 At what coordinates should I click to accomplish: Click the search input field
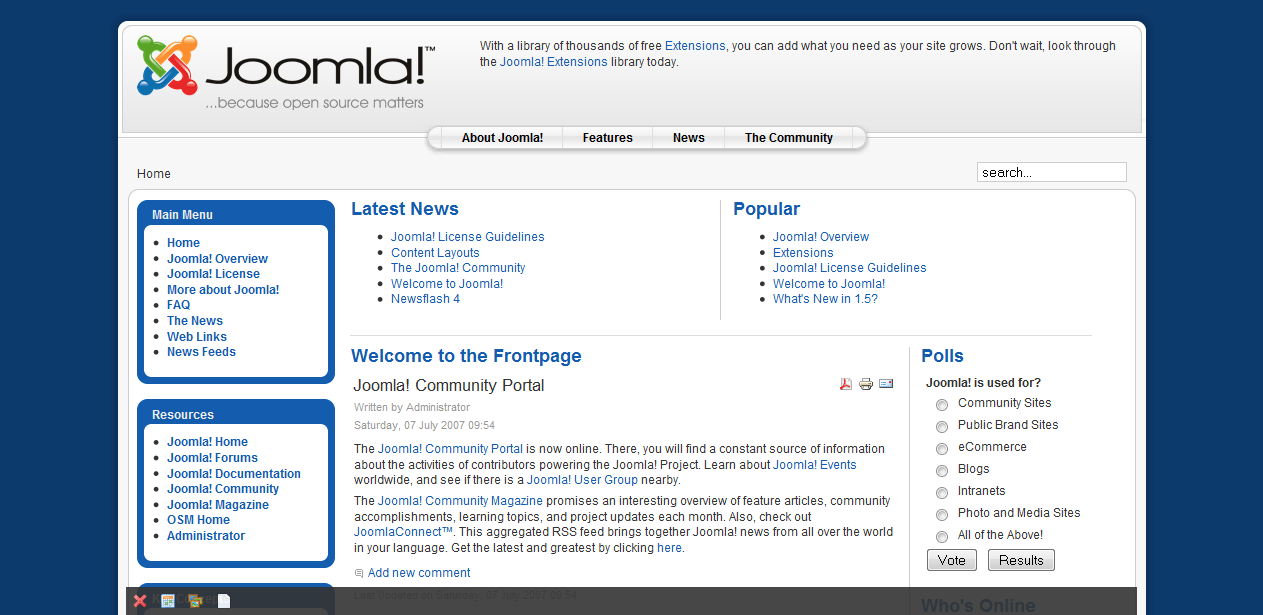coord(1052,172)
